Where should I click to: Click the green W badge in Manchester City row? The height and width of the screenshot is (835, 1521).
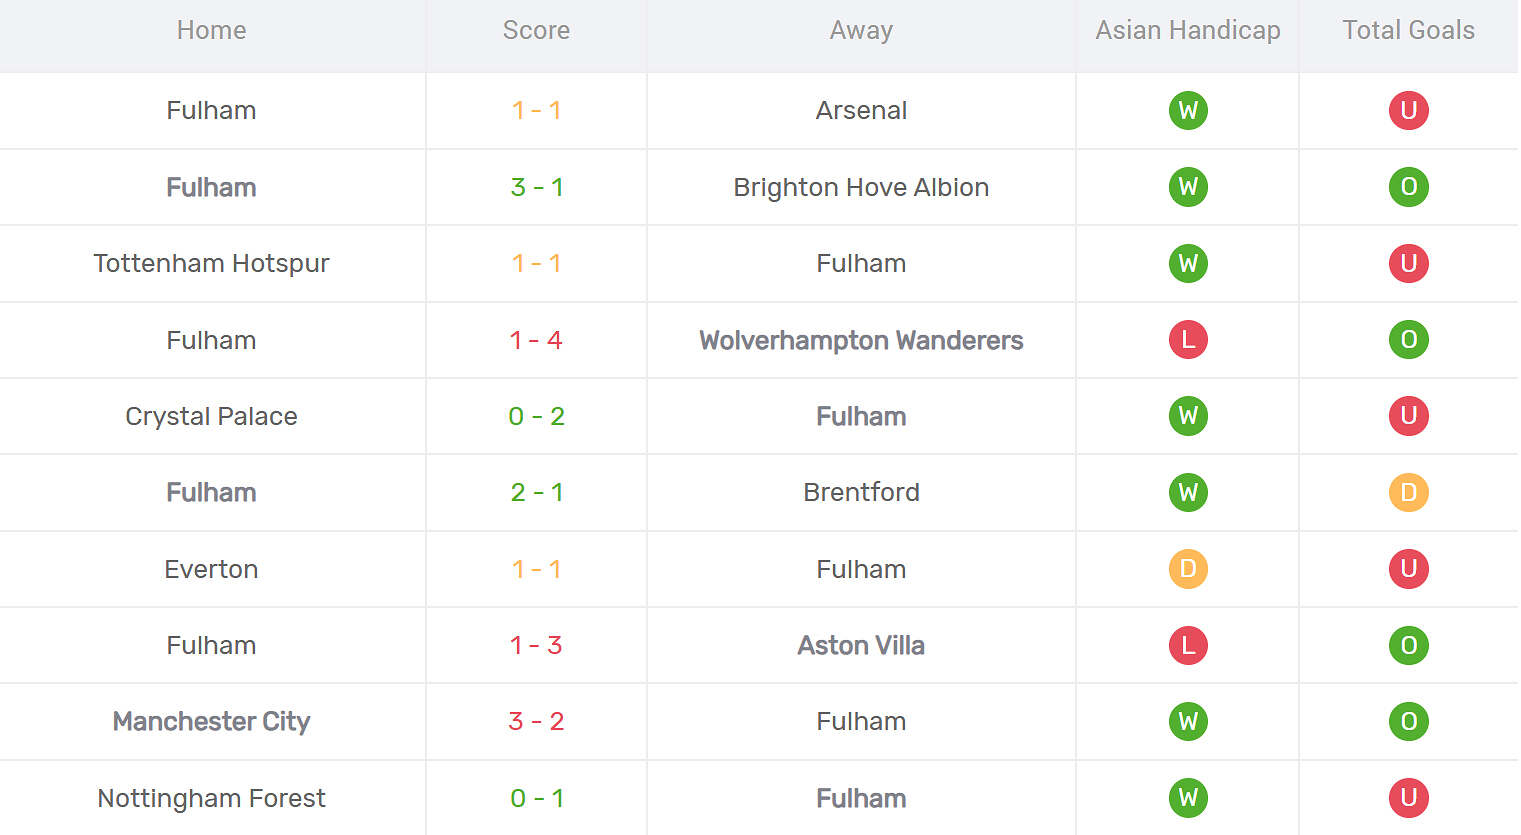(x=1188, y=721)
